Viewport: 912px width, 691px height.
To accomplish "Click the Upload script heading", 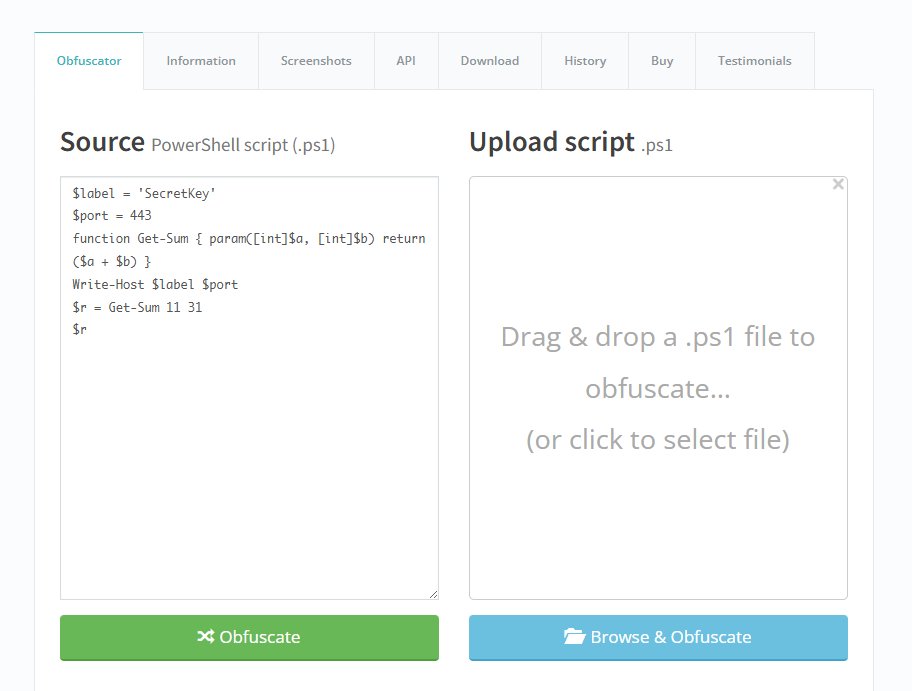I will coord(551,142).
